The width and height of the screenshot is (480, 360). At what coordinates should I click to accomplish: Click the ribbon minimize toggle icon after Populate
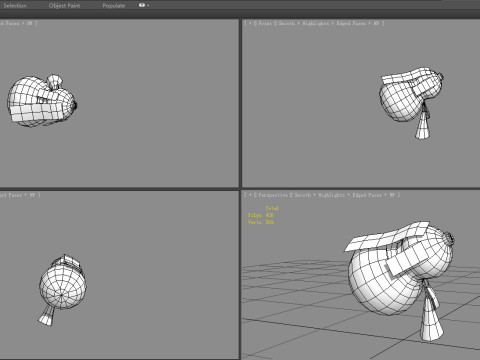[x=142, y=5]
